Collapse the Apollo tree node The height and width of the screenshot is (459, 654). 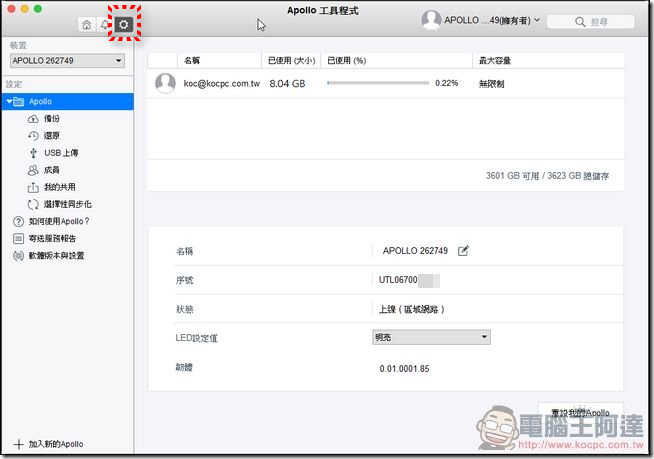click(9, 101)
